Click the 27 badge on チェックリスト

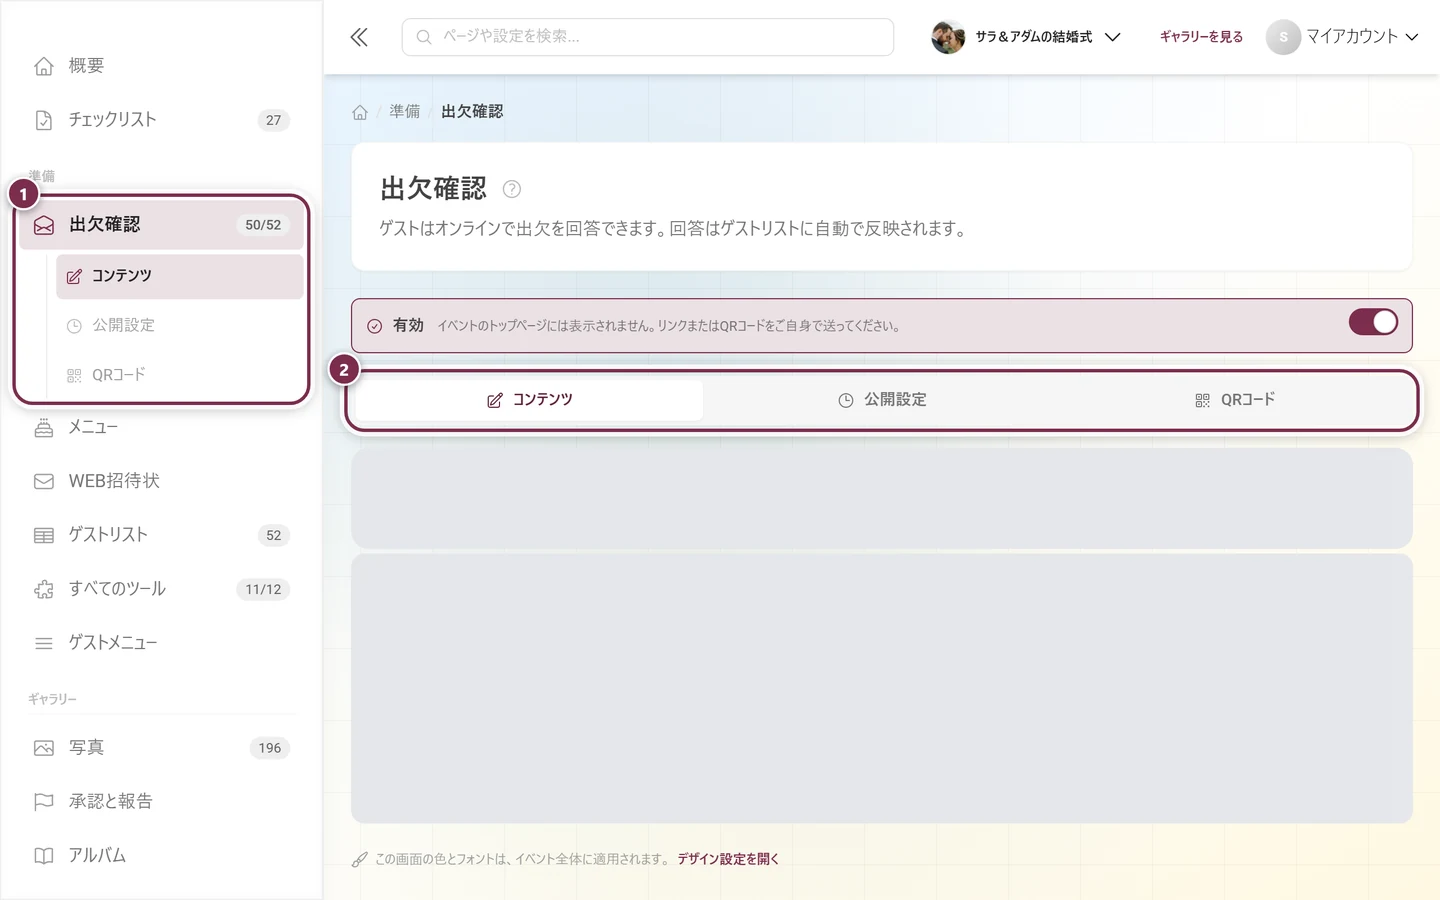point(274,120)
